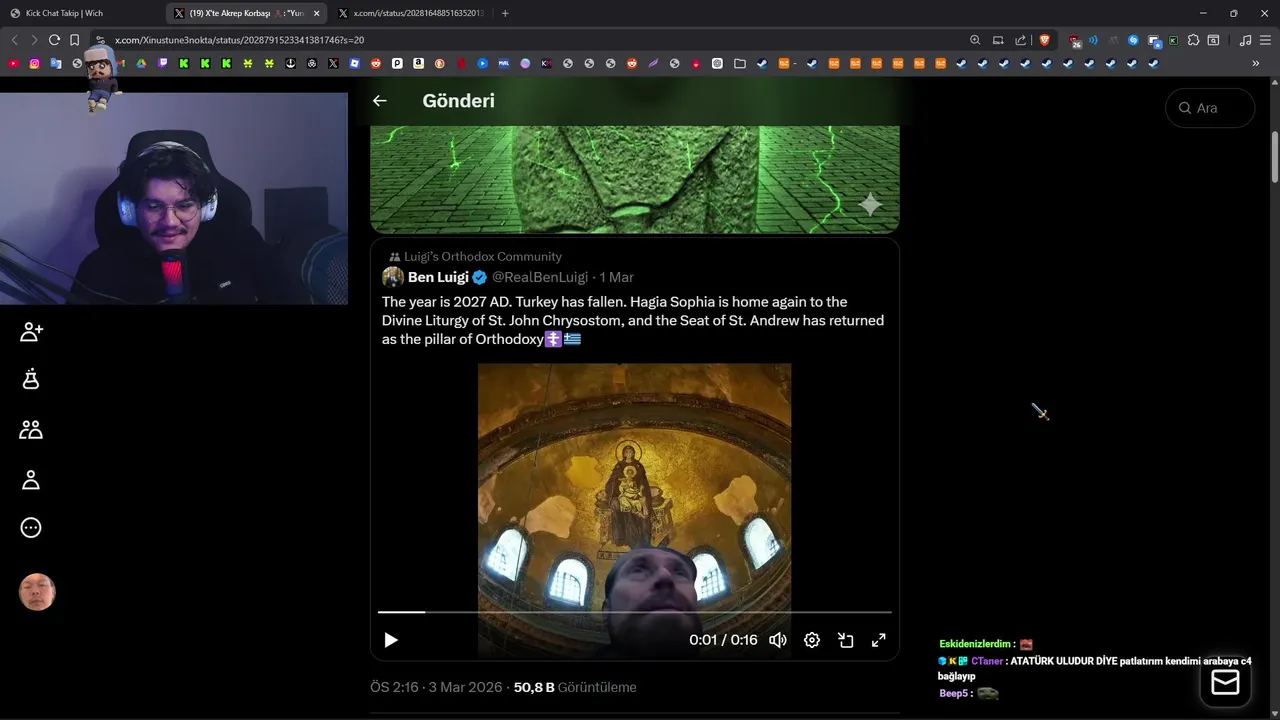Mute the video with the speaker icon
Screen dimensions: 1280x720
point(777,640)
